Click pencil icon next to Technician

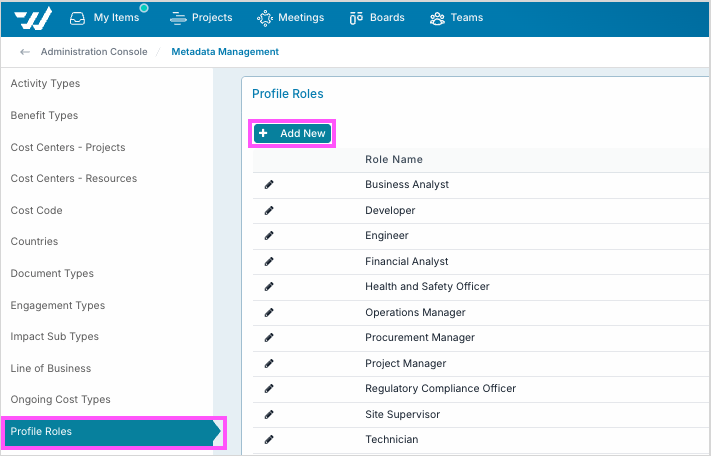pos(269,440)
